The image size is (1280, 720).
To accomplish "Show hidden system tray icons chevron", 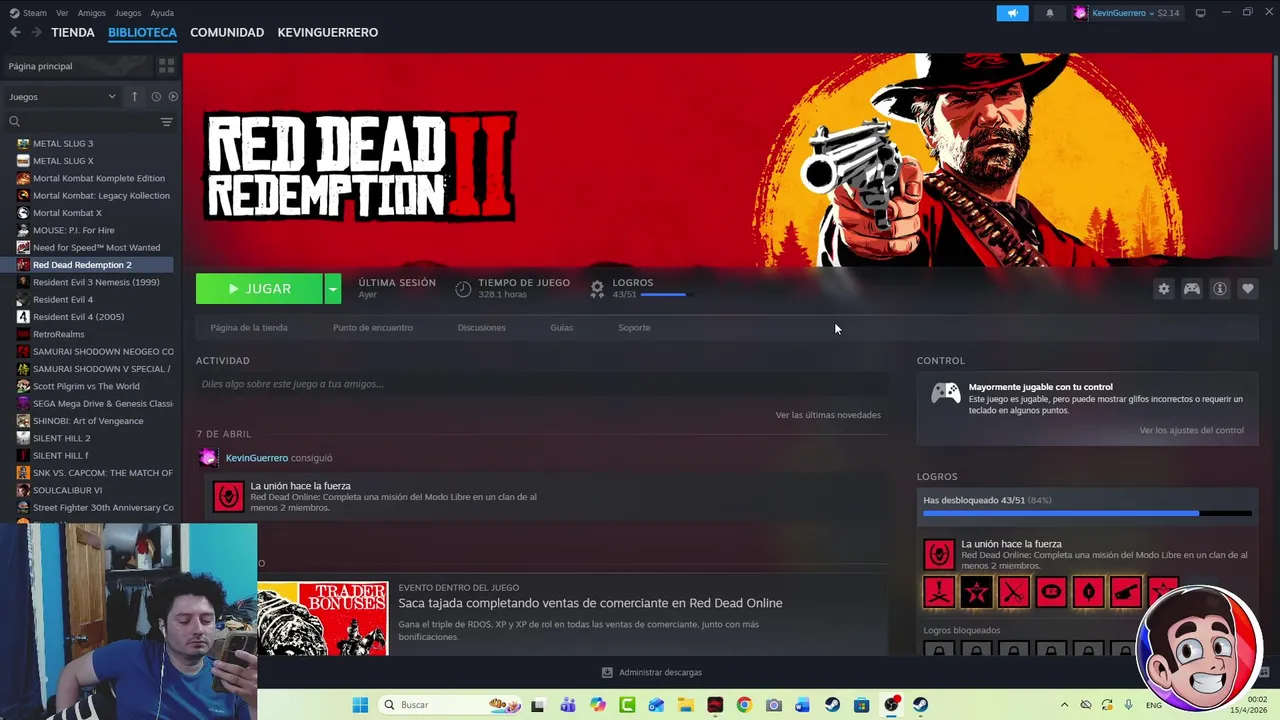I will tap(1064, 705).
